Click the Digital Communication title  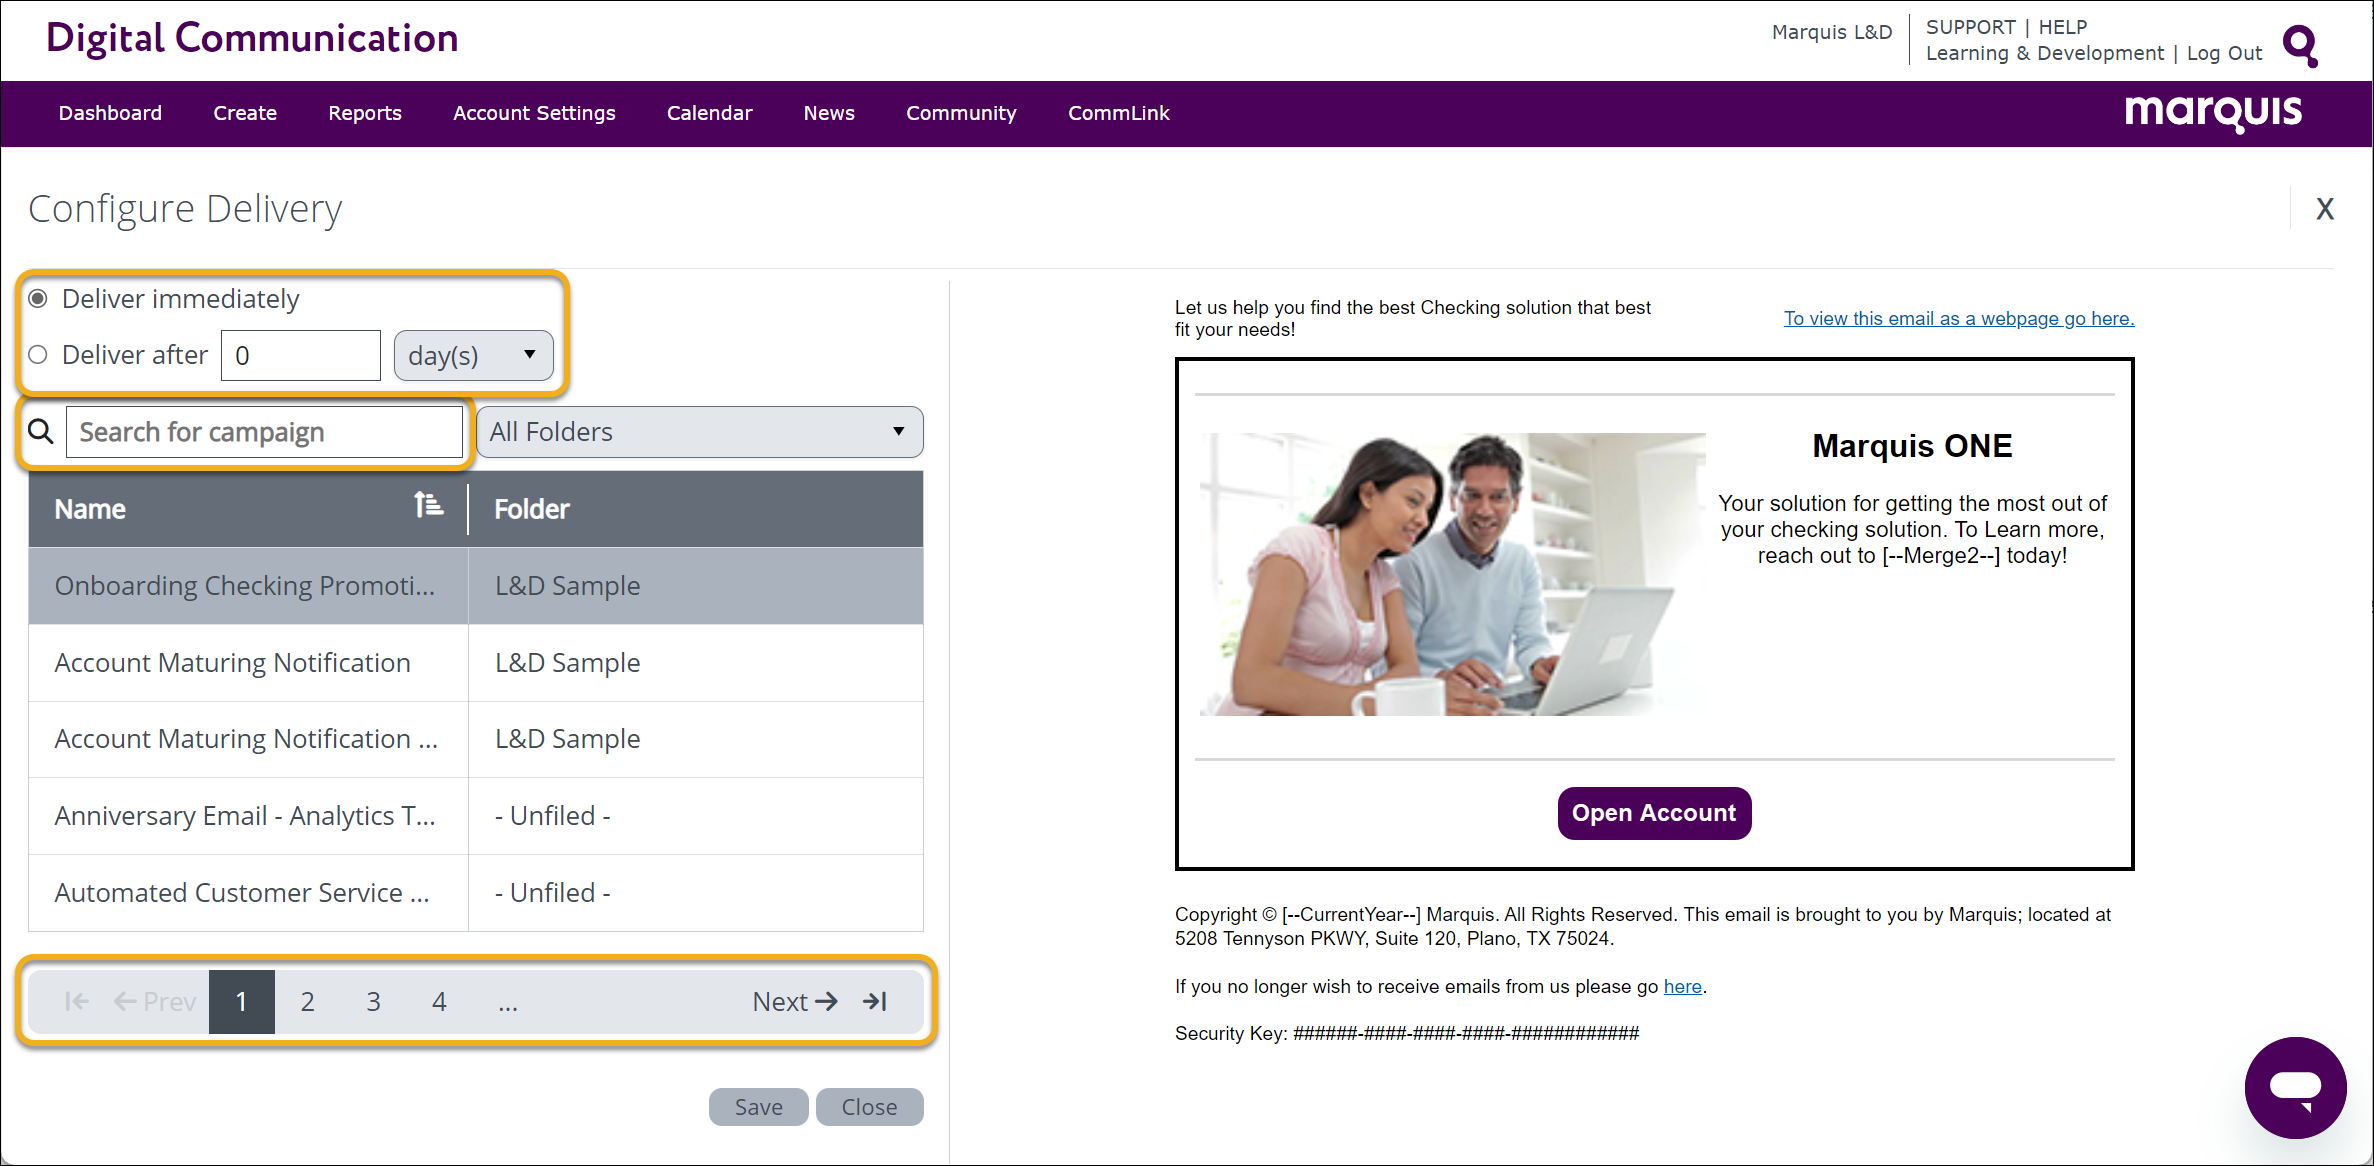click(252, 38)
